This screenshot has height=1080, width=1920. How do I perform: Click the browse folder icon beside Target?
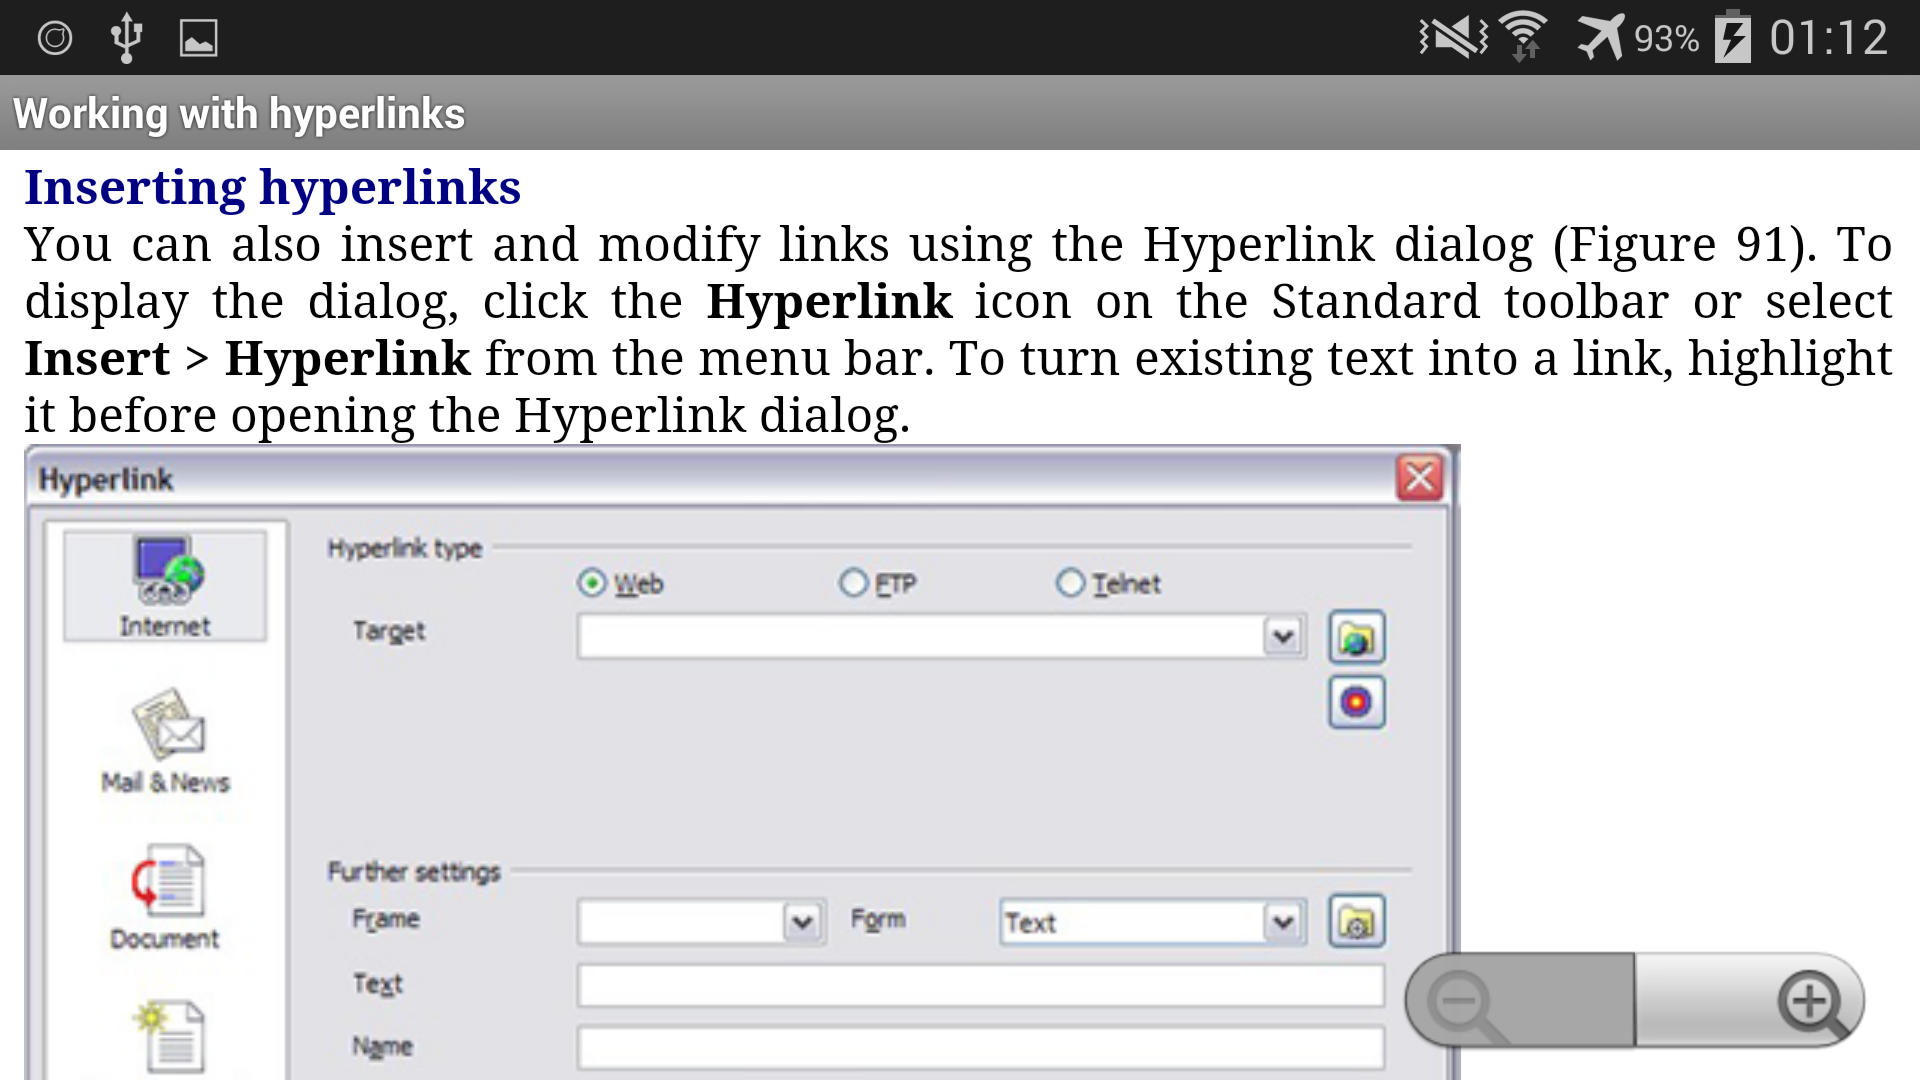(1356, 637)
